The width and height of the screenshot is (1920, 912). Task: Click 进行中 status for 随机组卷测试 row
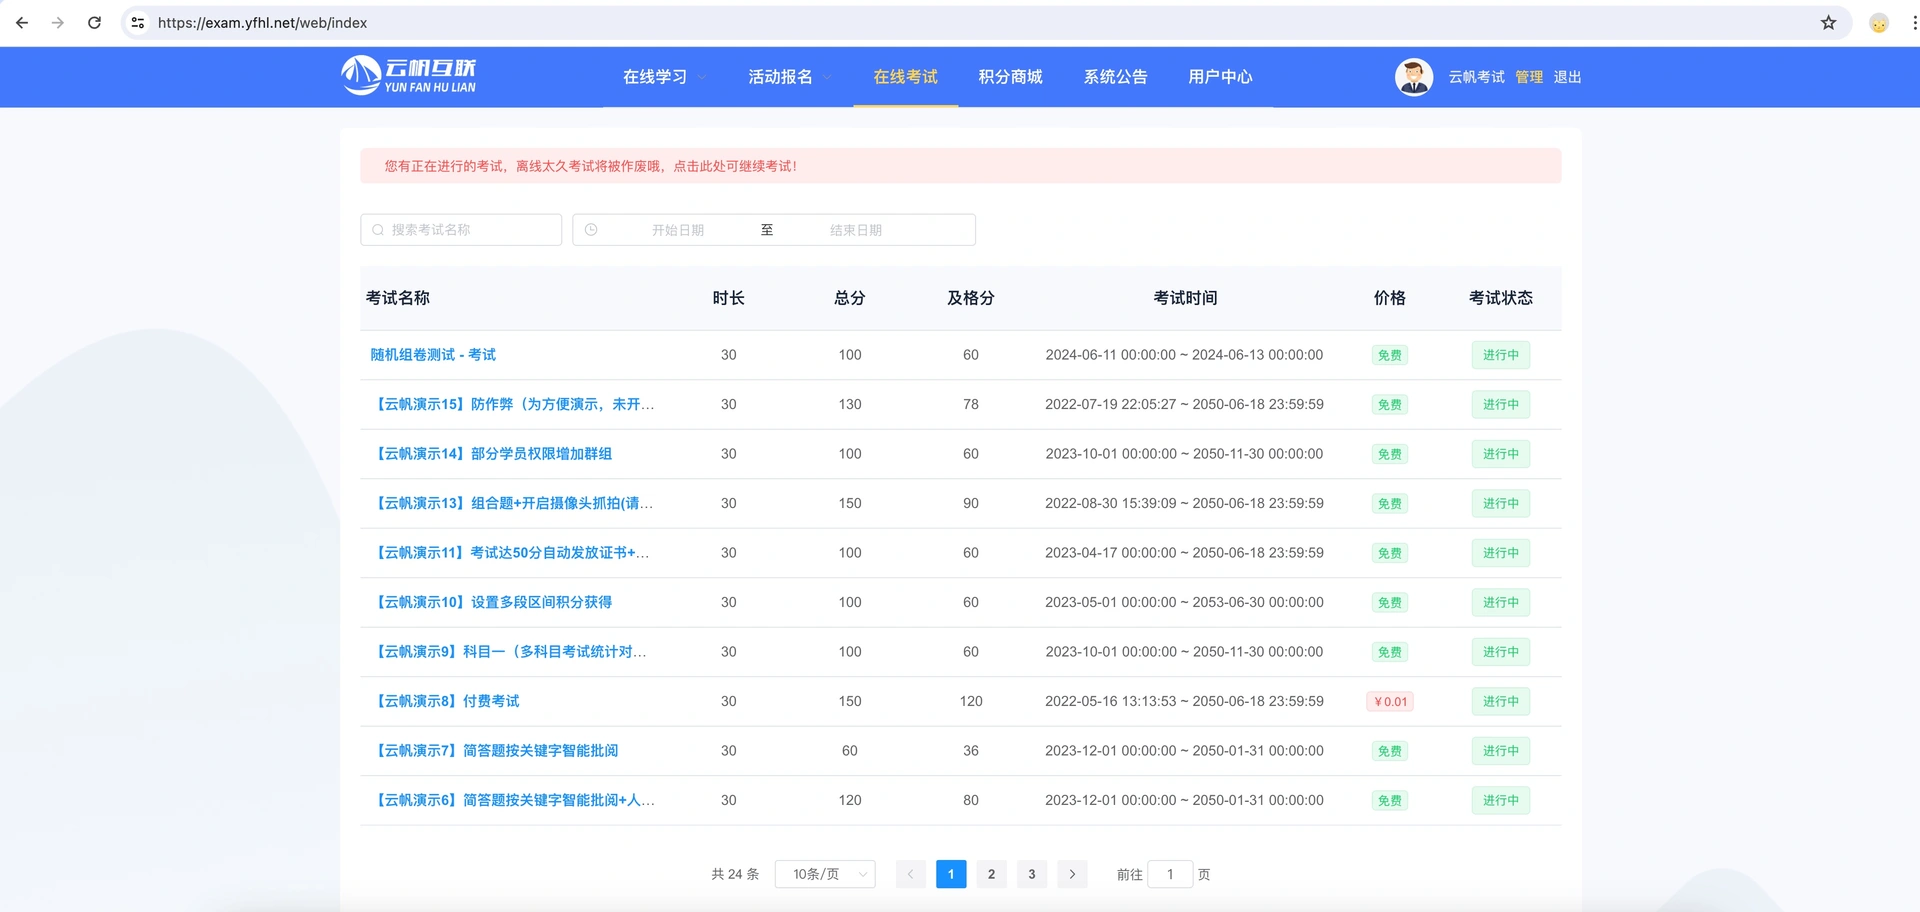coord(1501,355)
